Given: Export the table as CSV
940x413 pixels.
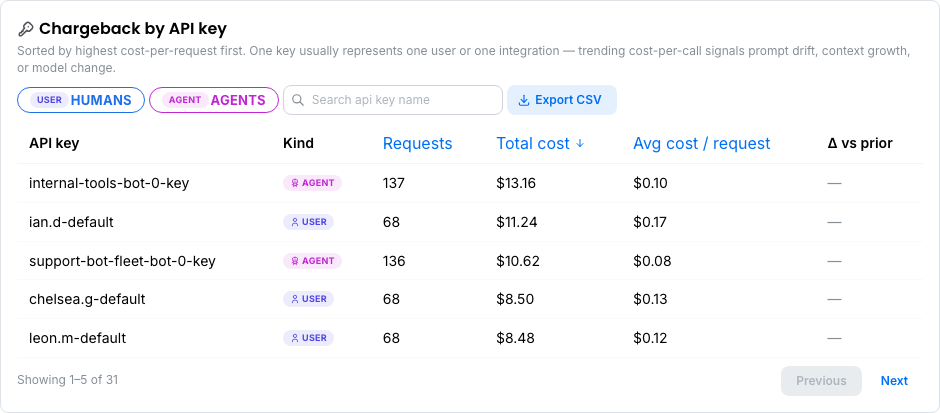Looking at the screenshot, I should point(562,100).
